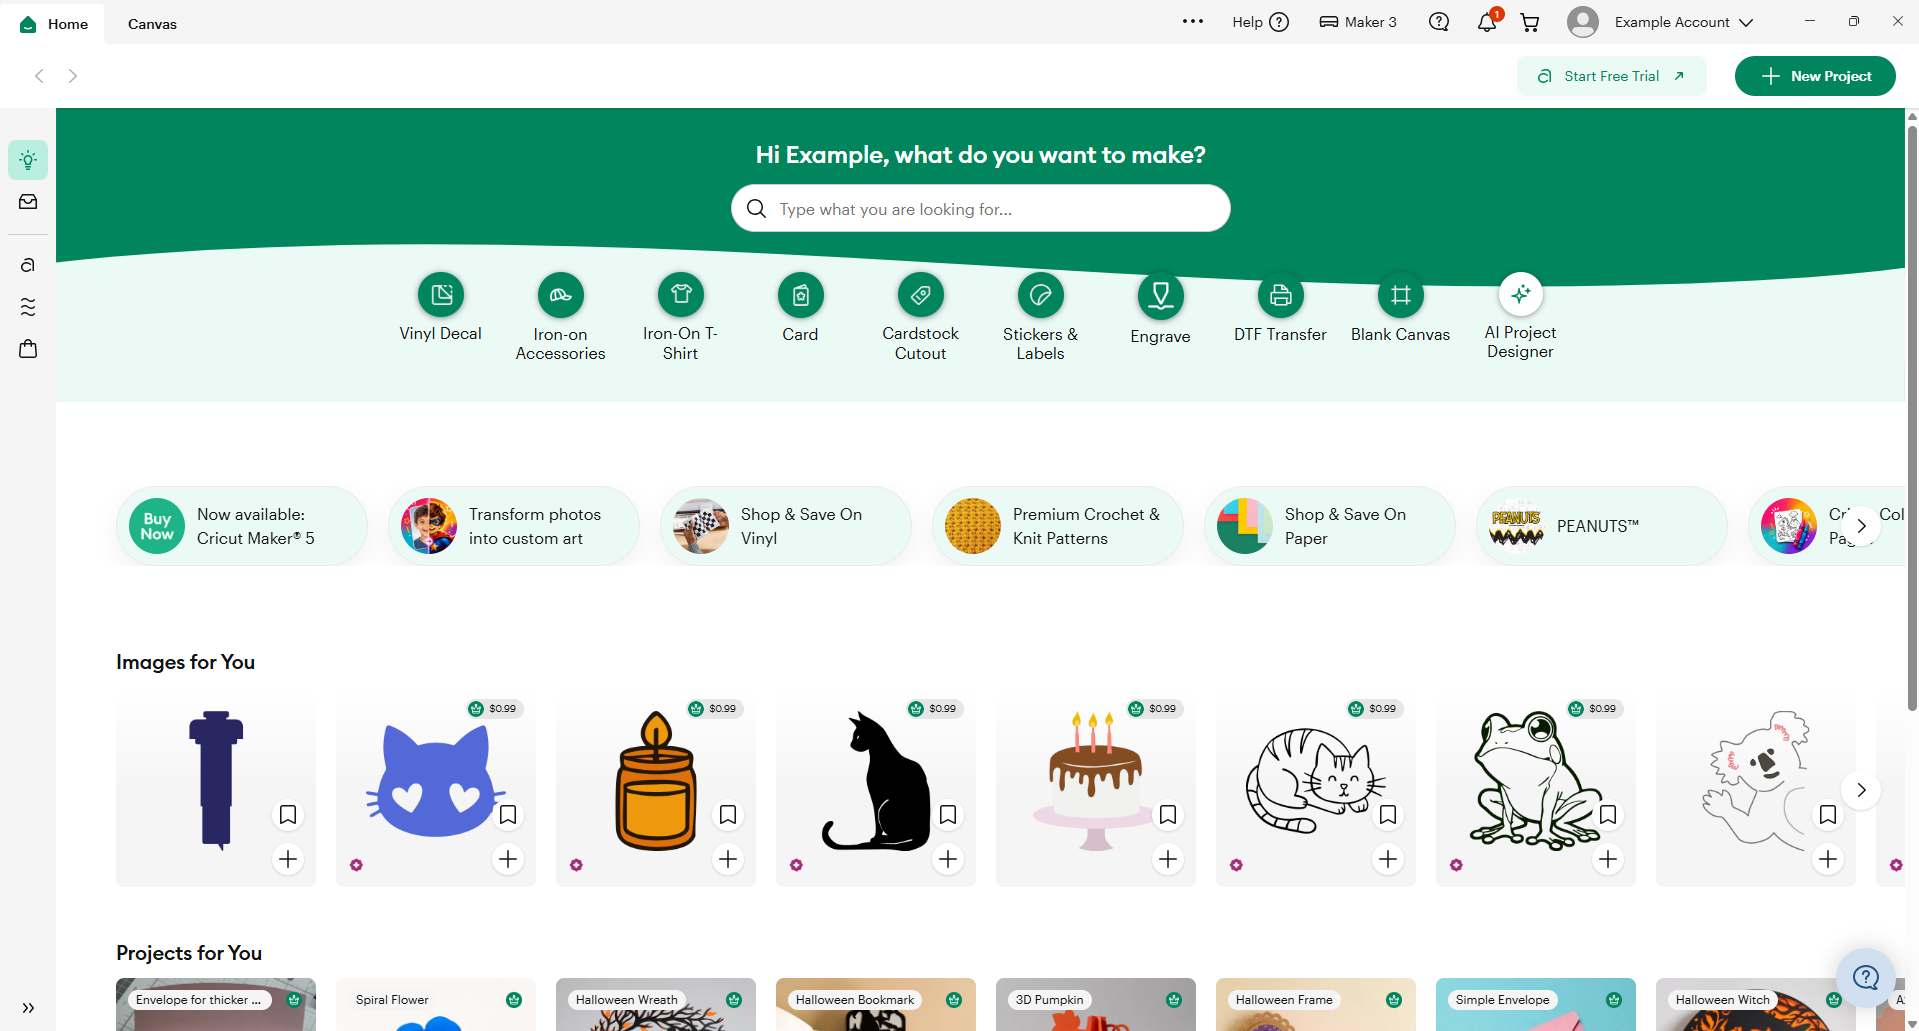Open the DTF Transfer icon

tap(1281, 295)
